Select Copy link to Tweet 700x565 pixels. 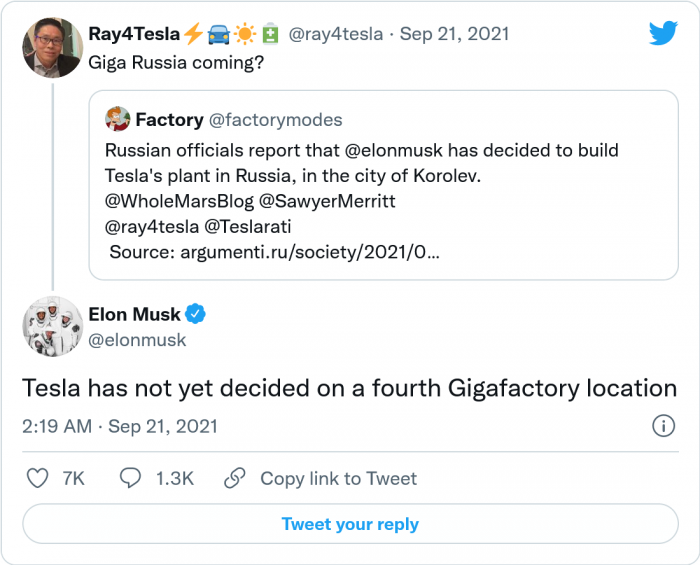click(x=338, y=478)
